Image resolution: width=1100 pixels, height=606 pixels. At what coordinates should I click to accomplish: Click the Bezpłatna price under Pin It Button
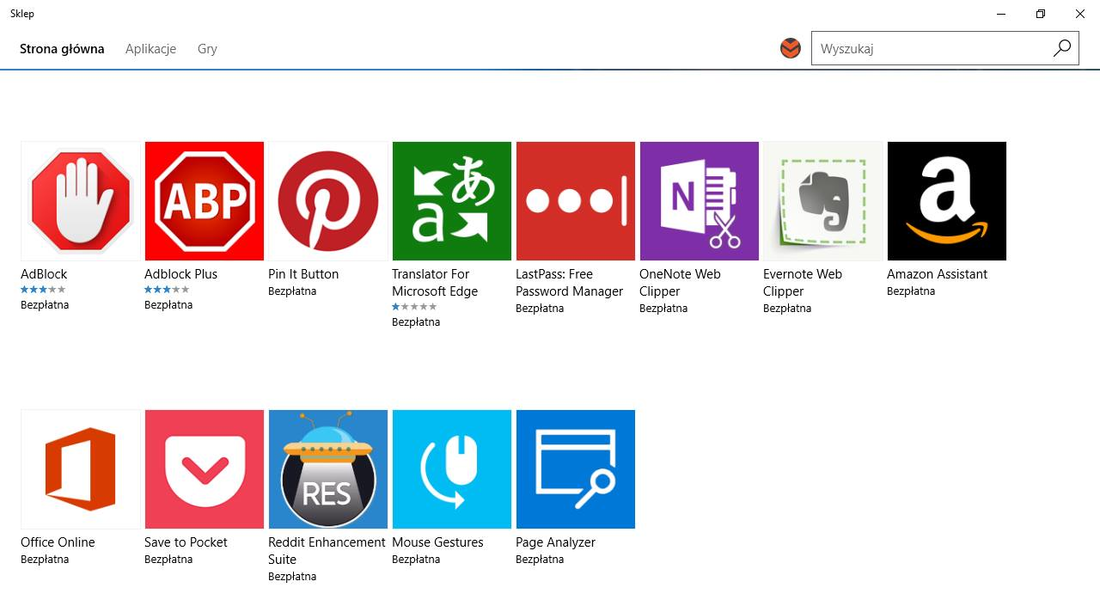coord(292,291)
